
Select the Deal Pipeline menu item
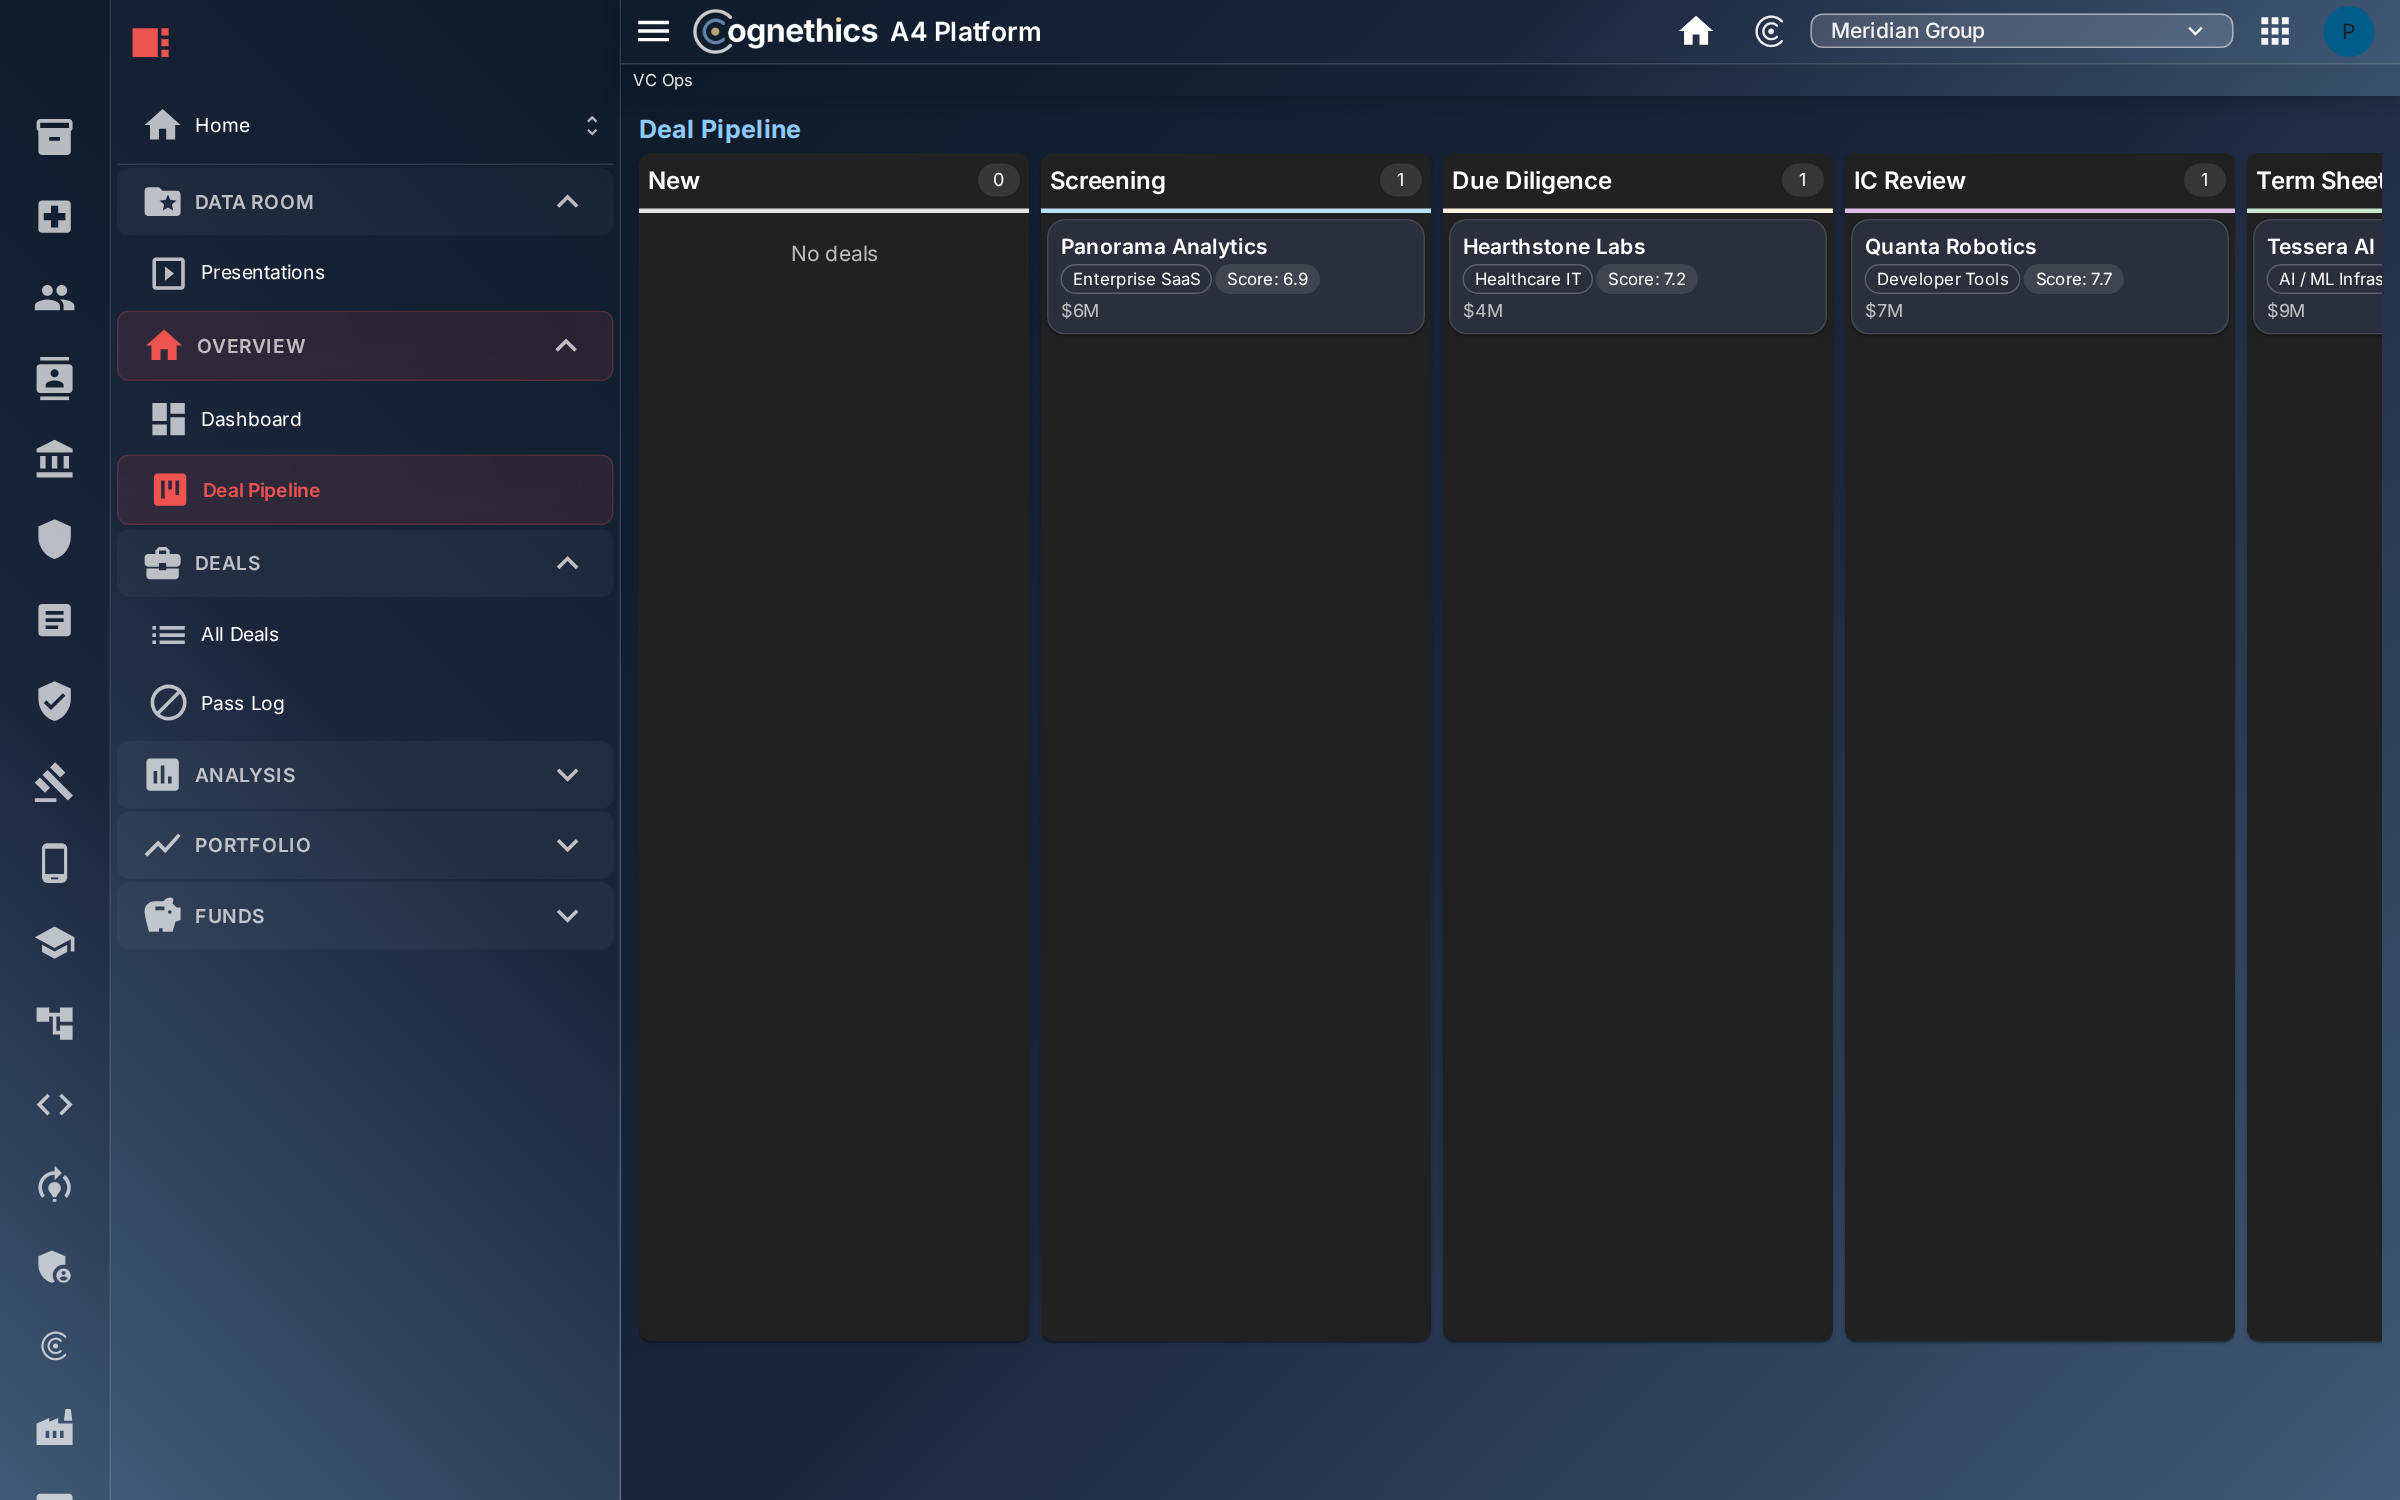pyautogui.click(x=365, y=490)
